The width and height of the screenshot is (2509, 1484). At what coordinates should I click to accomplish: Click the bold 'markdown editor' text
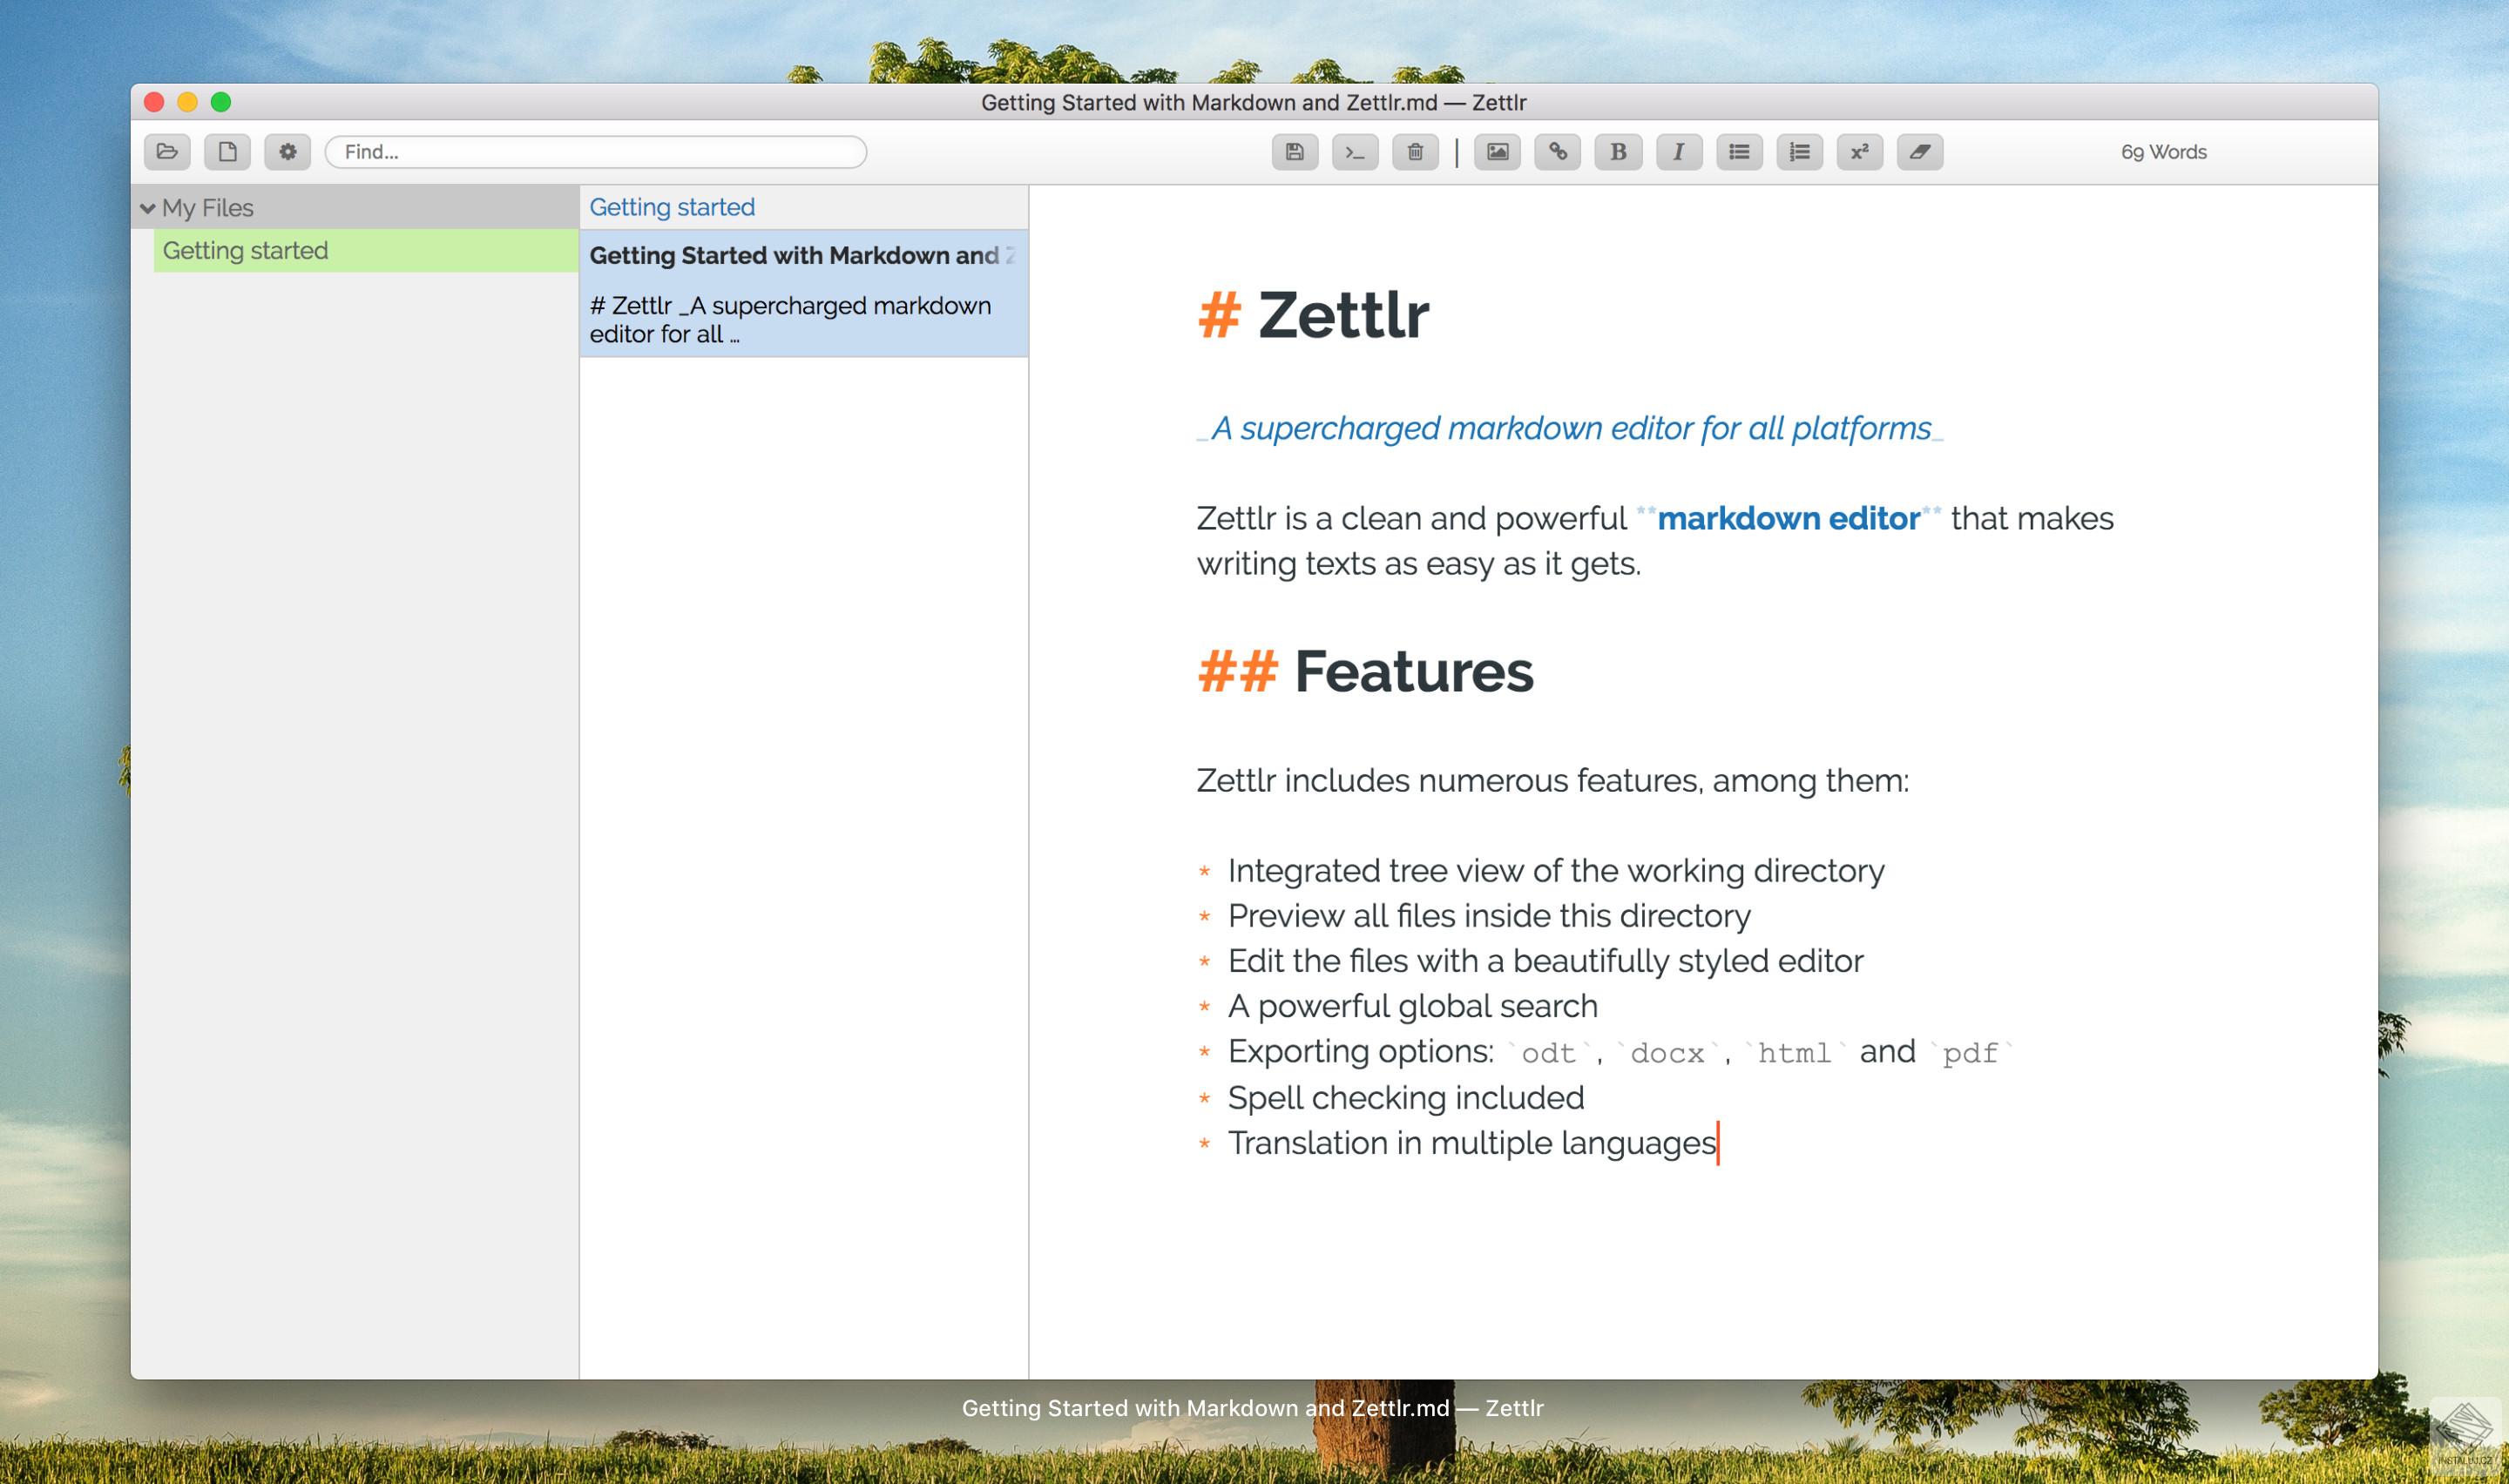1788,518
